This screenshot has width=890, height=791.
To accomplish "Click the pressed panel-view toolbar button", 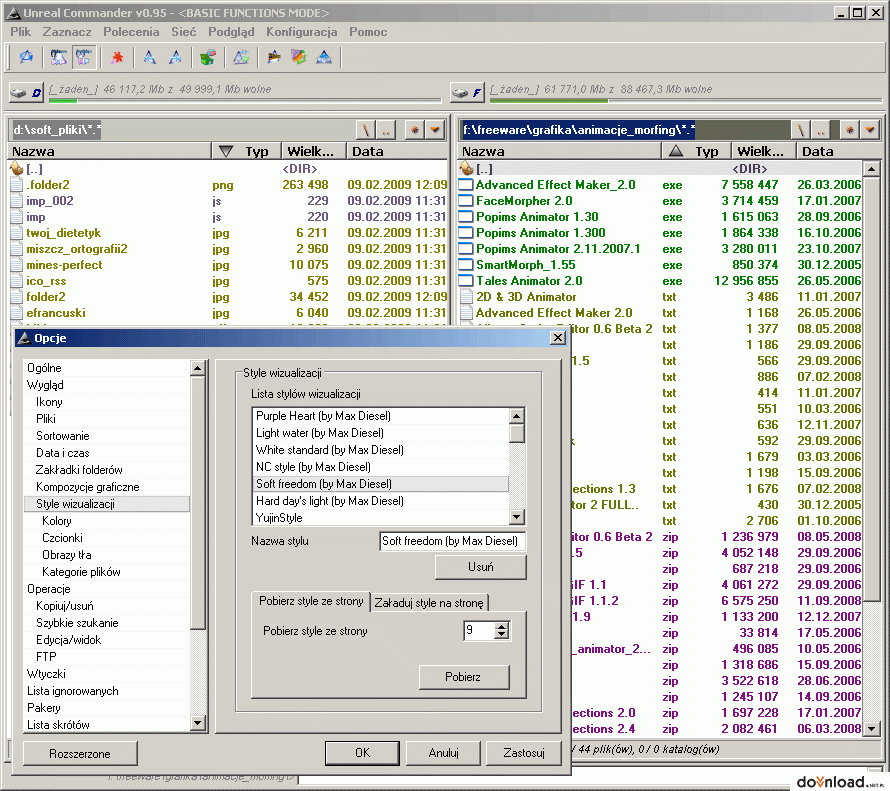I will pos(84,57).
